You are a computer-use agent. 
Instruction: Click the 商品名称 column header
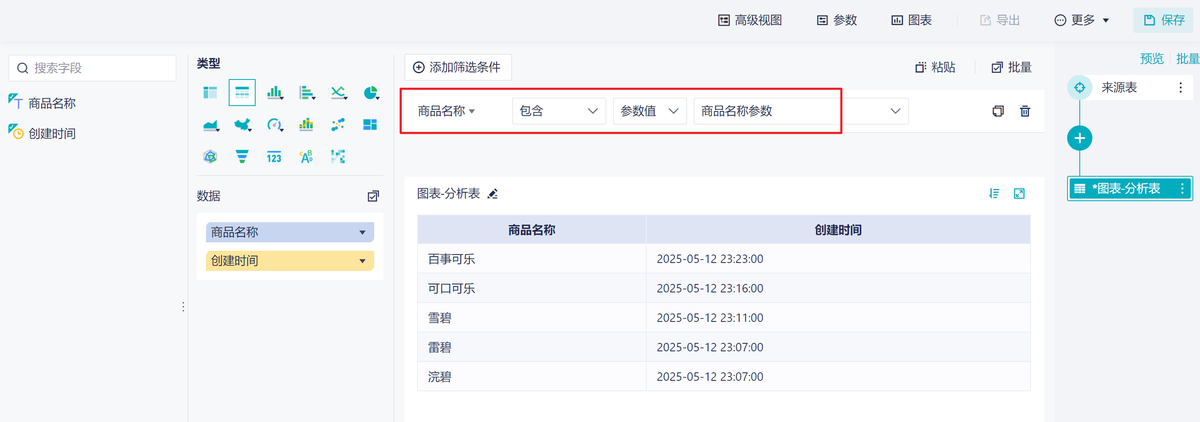(x=532, y=230)
